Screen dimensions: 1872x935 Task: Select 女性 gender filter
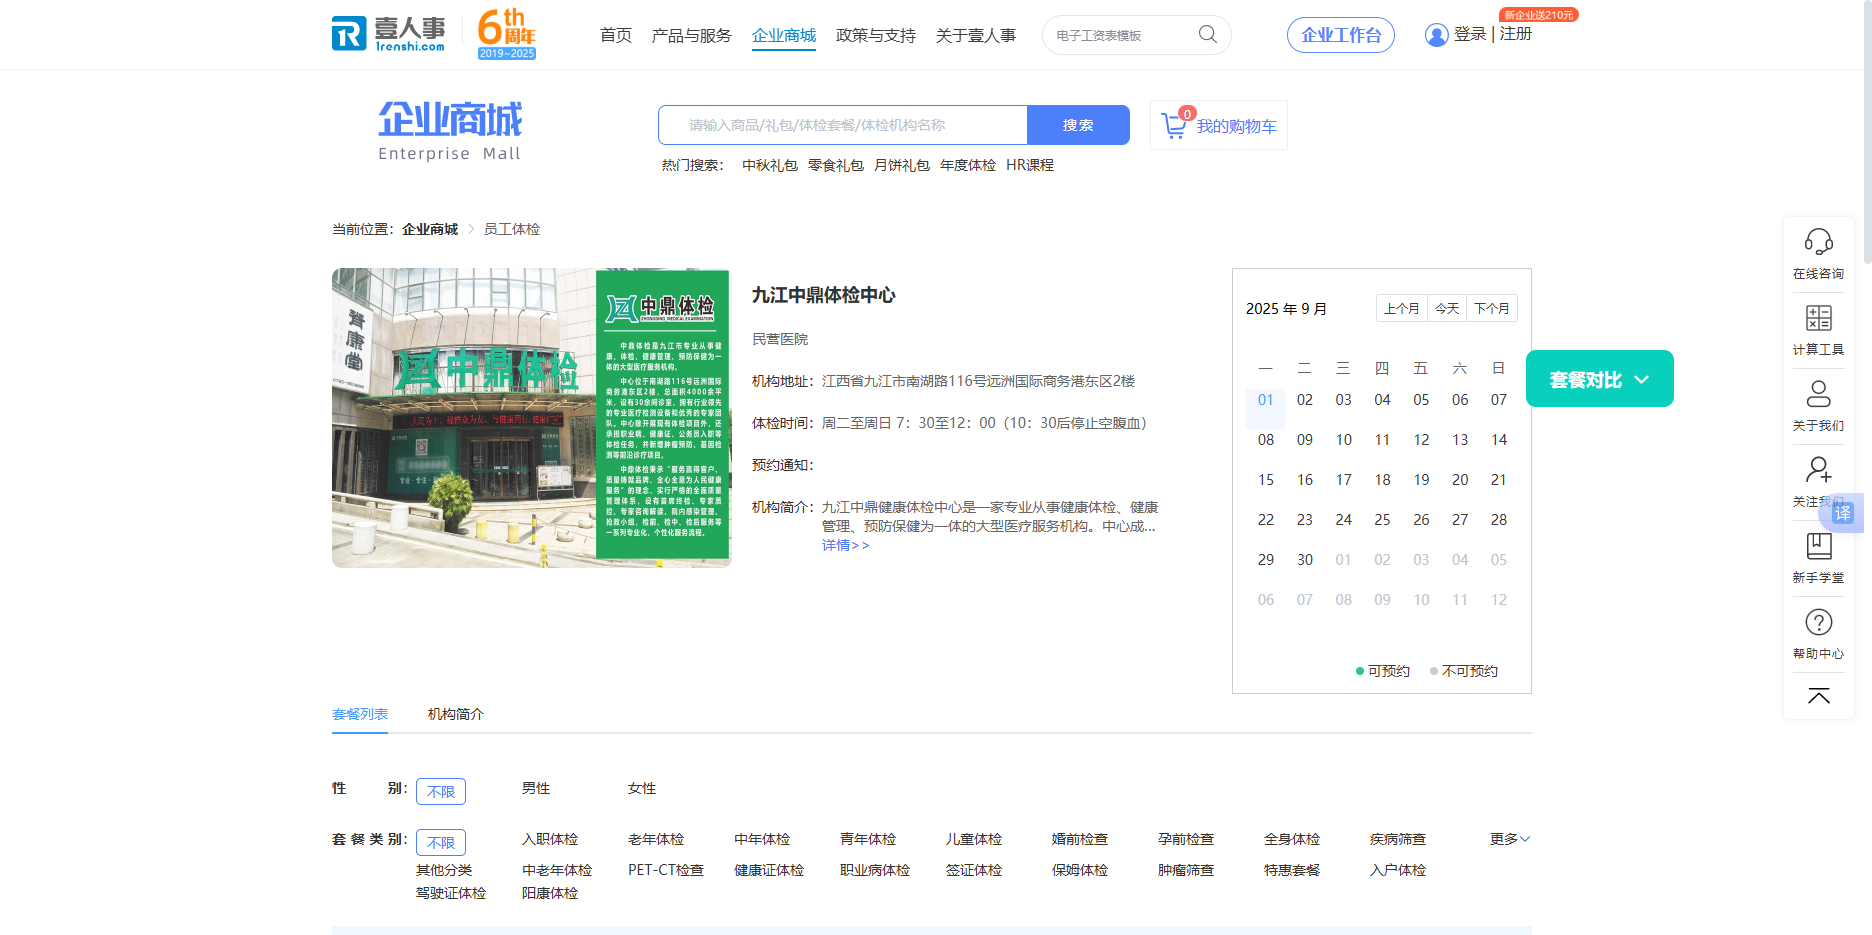[x=642, y=788]
